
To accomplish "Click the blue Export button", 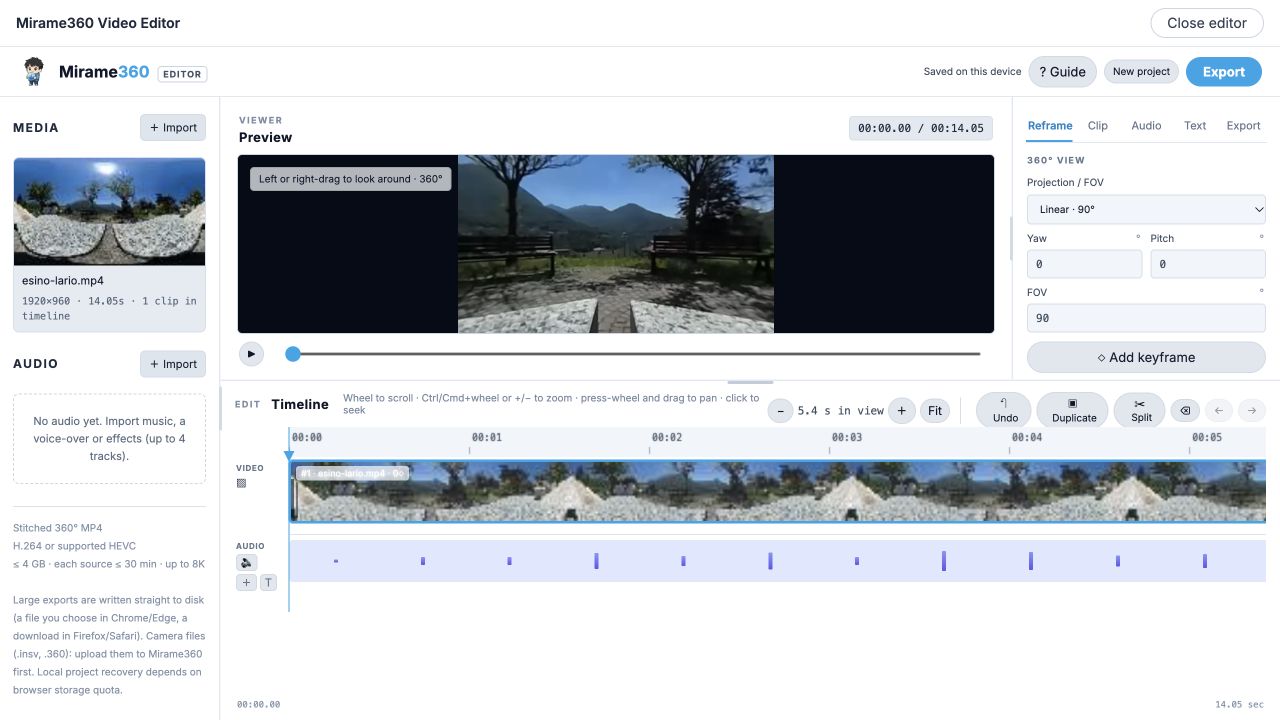I will pyautogui.click(x=1224, y=72).
